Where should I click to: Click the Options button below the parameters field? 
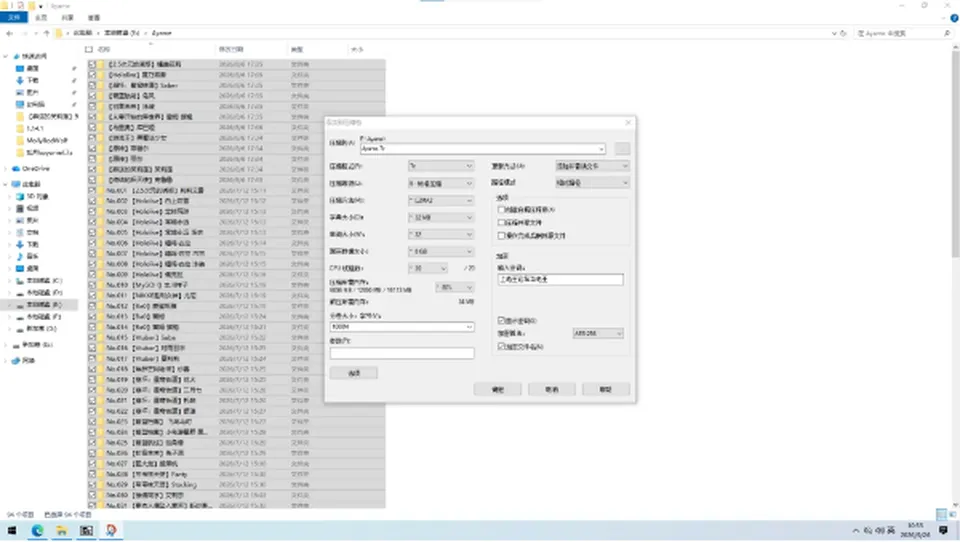coord(354,373)
